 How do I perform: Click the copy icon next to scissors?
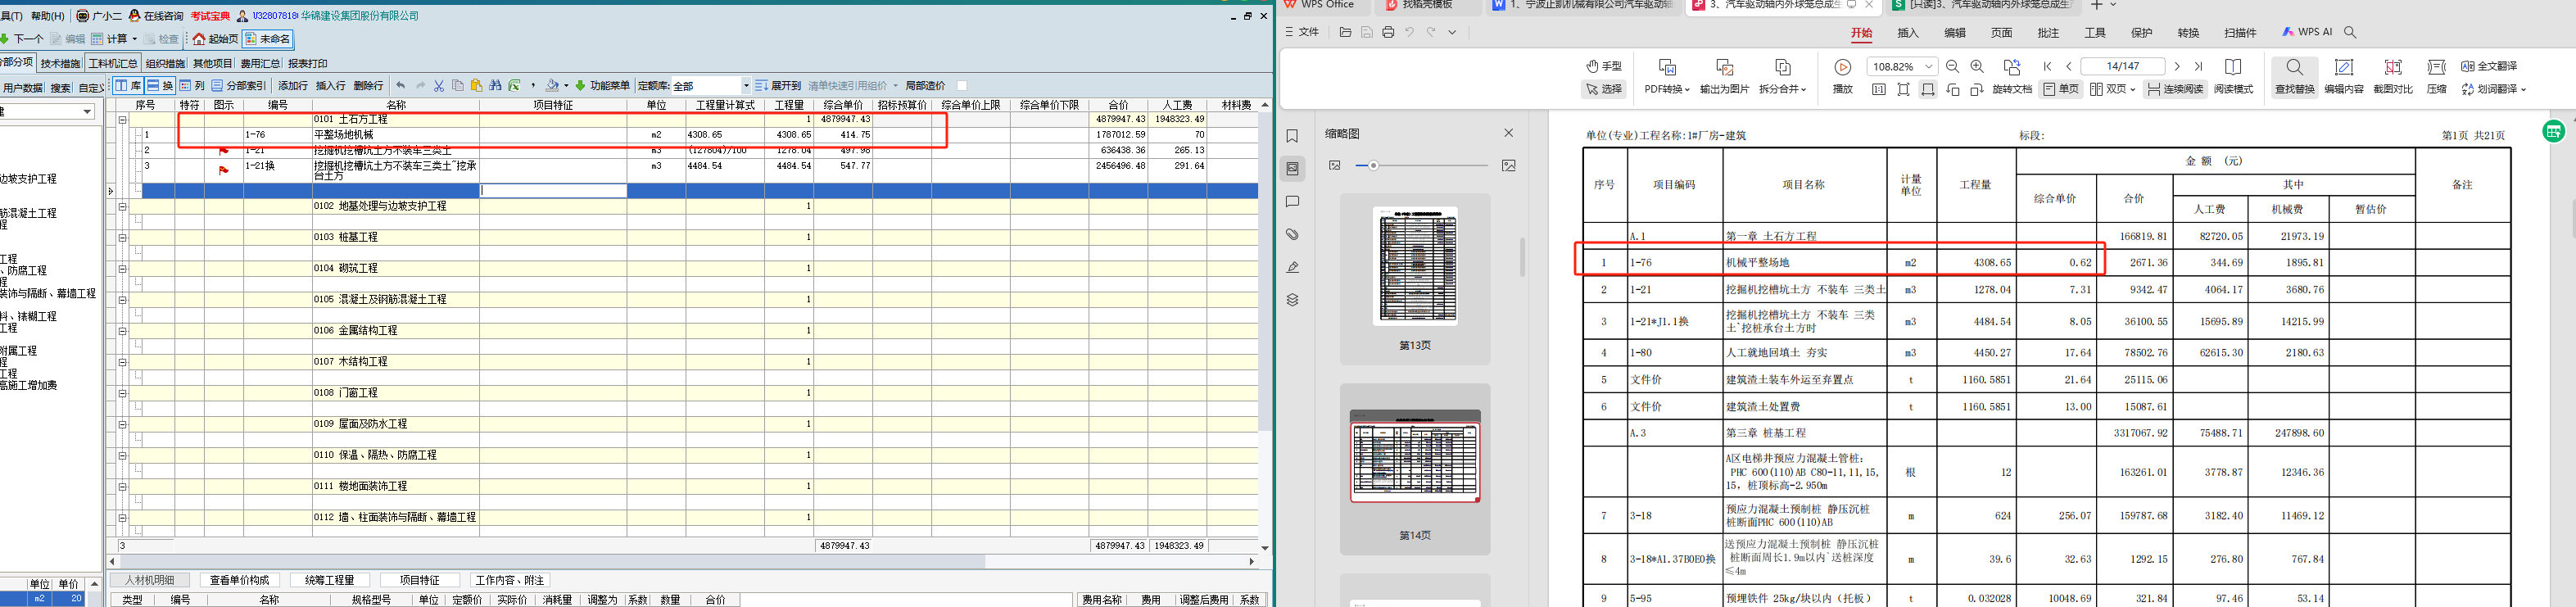click(458, 86)
